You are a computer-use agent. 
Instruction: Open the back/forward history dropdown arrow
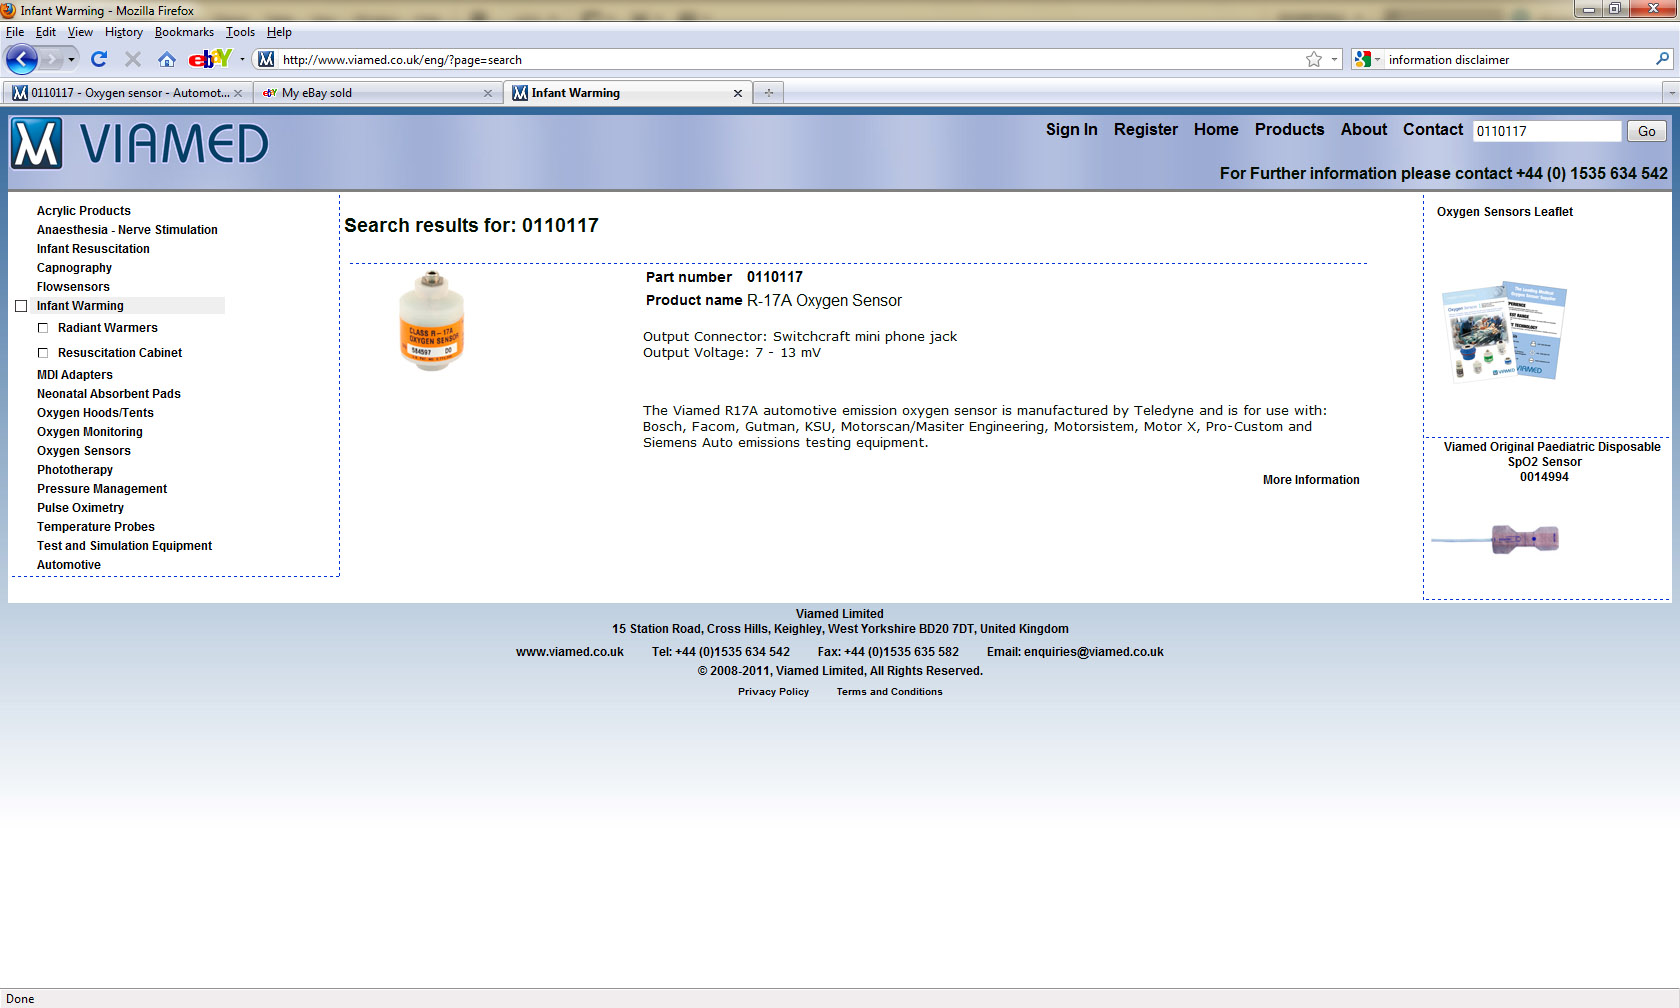coord(71,59)
